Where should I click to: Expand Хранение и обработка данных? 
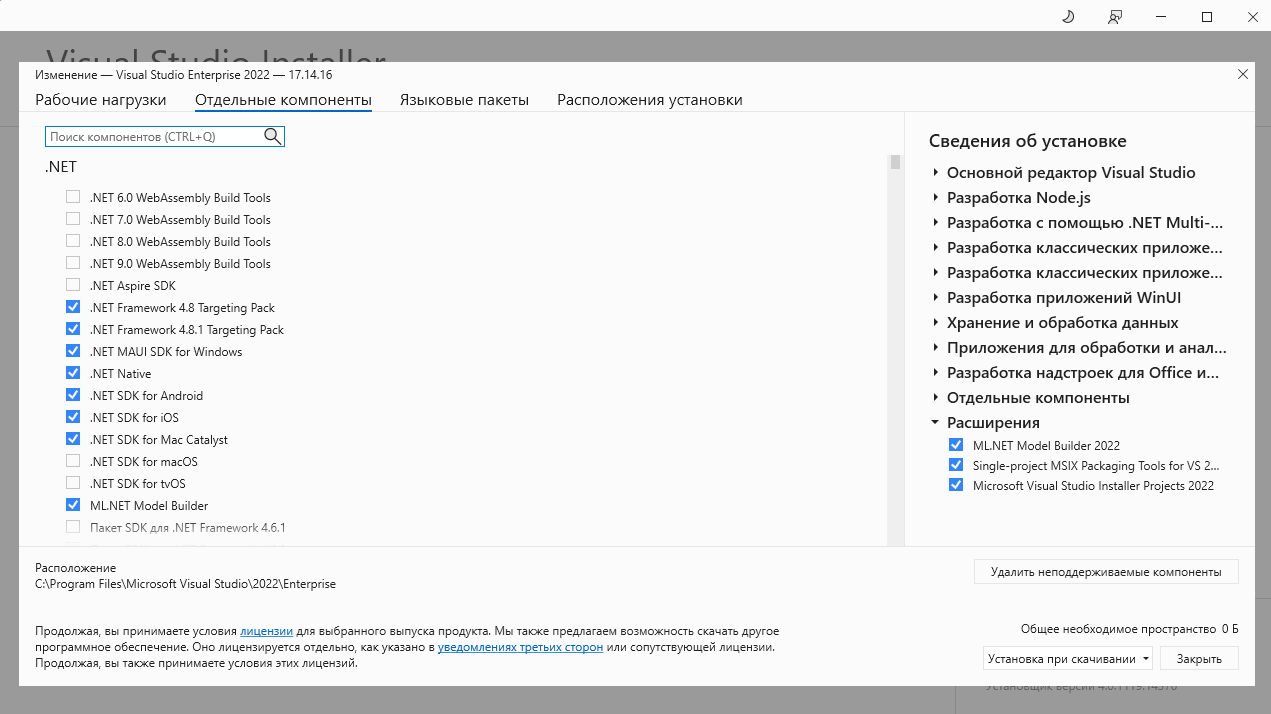point(935,323)
